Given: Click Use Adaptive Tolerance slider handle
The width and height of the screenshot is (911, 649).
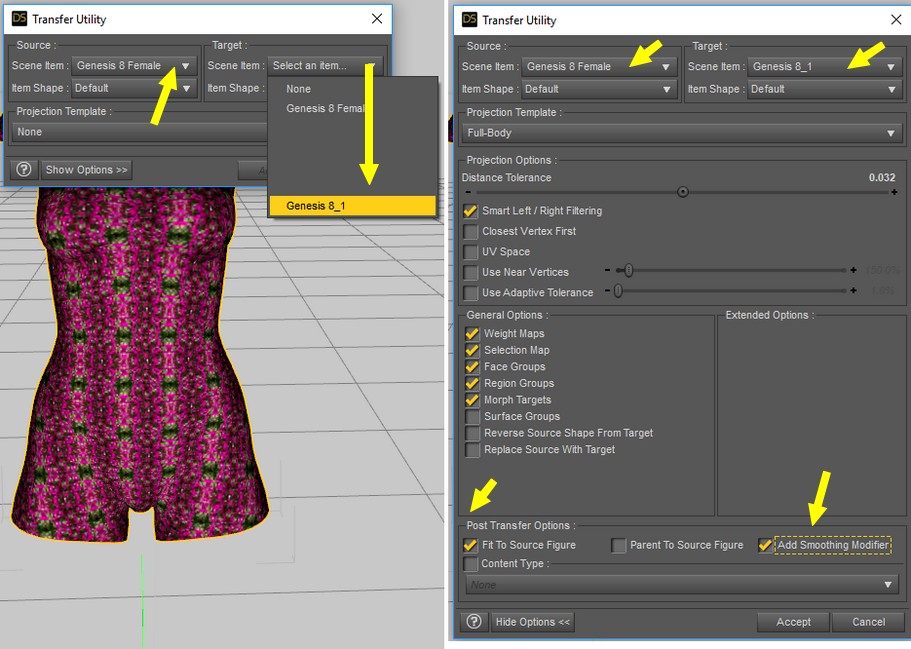Looking at the screenshot, I should [618, 291].
